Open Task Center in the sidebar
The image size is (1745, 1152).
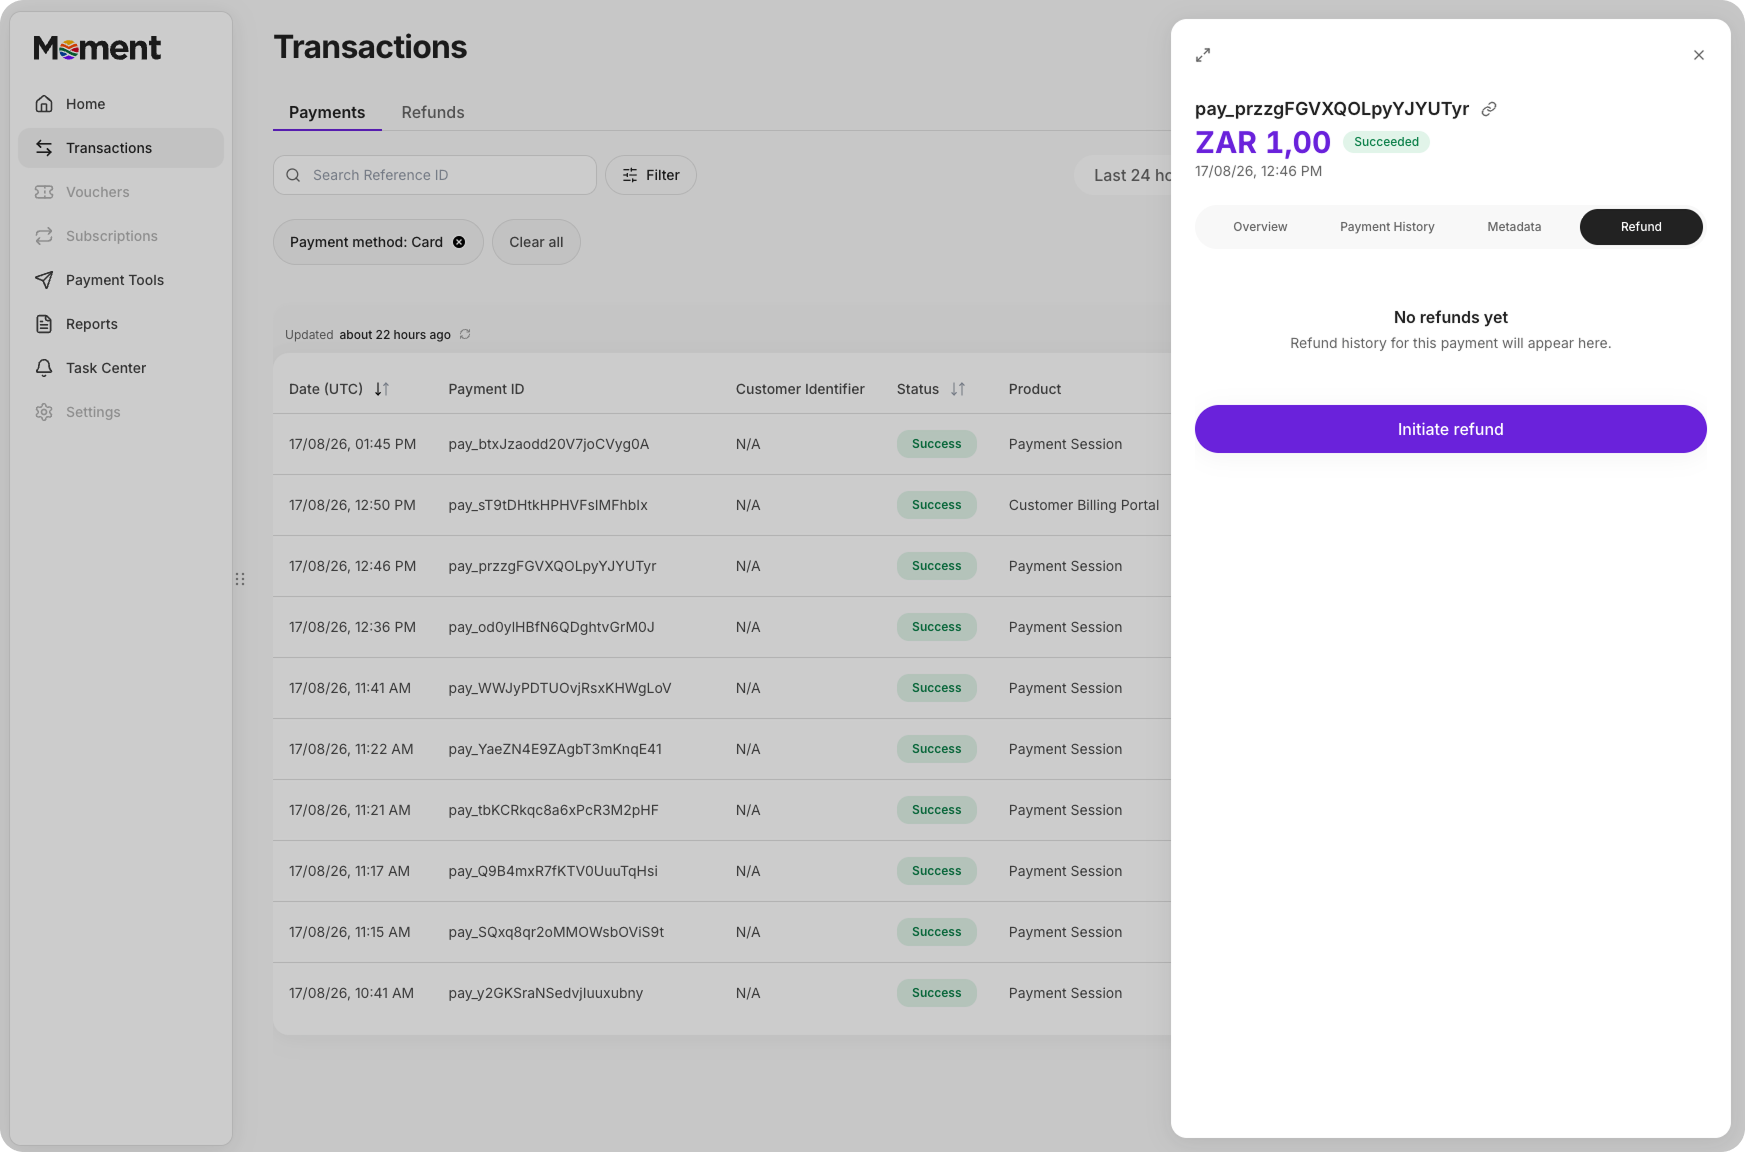pyautogui.click(x=121, y=368)
